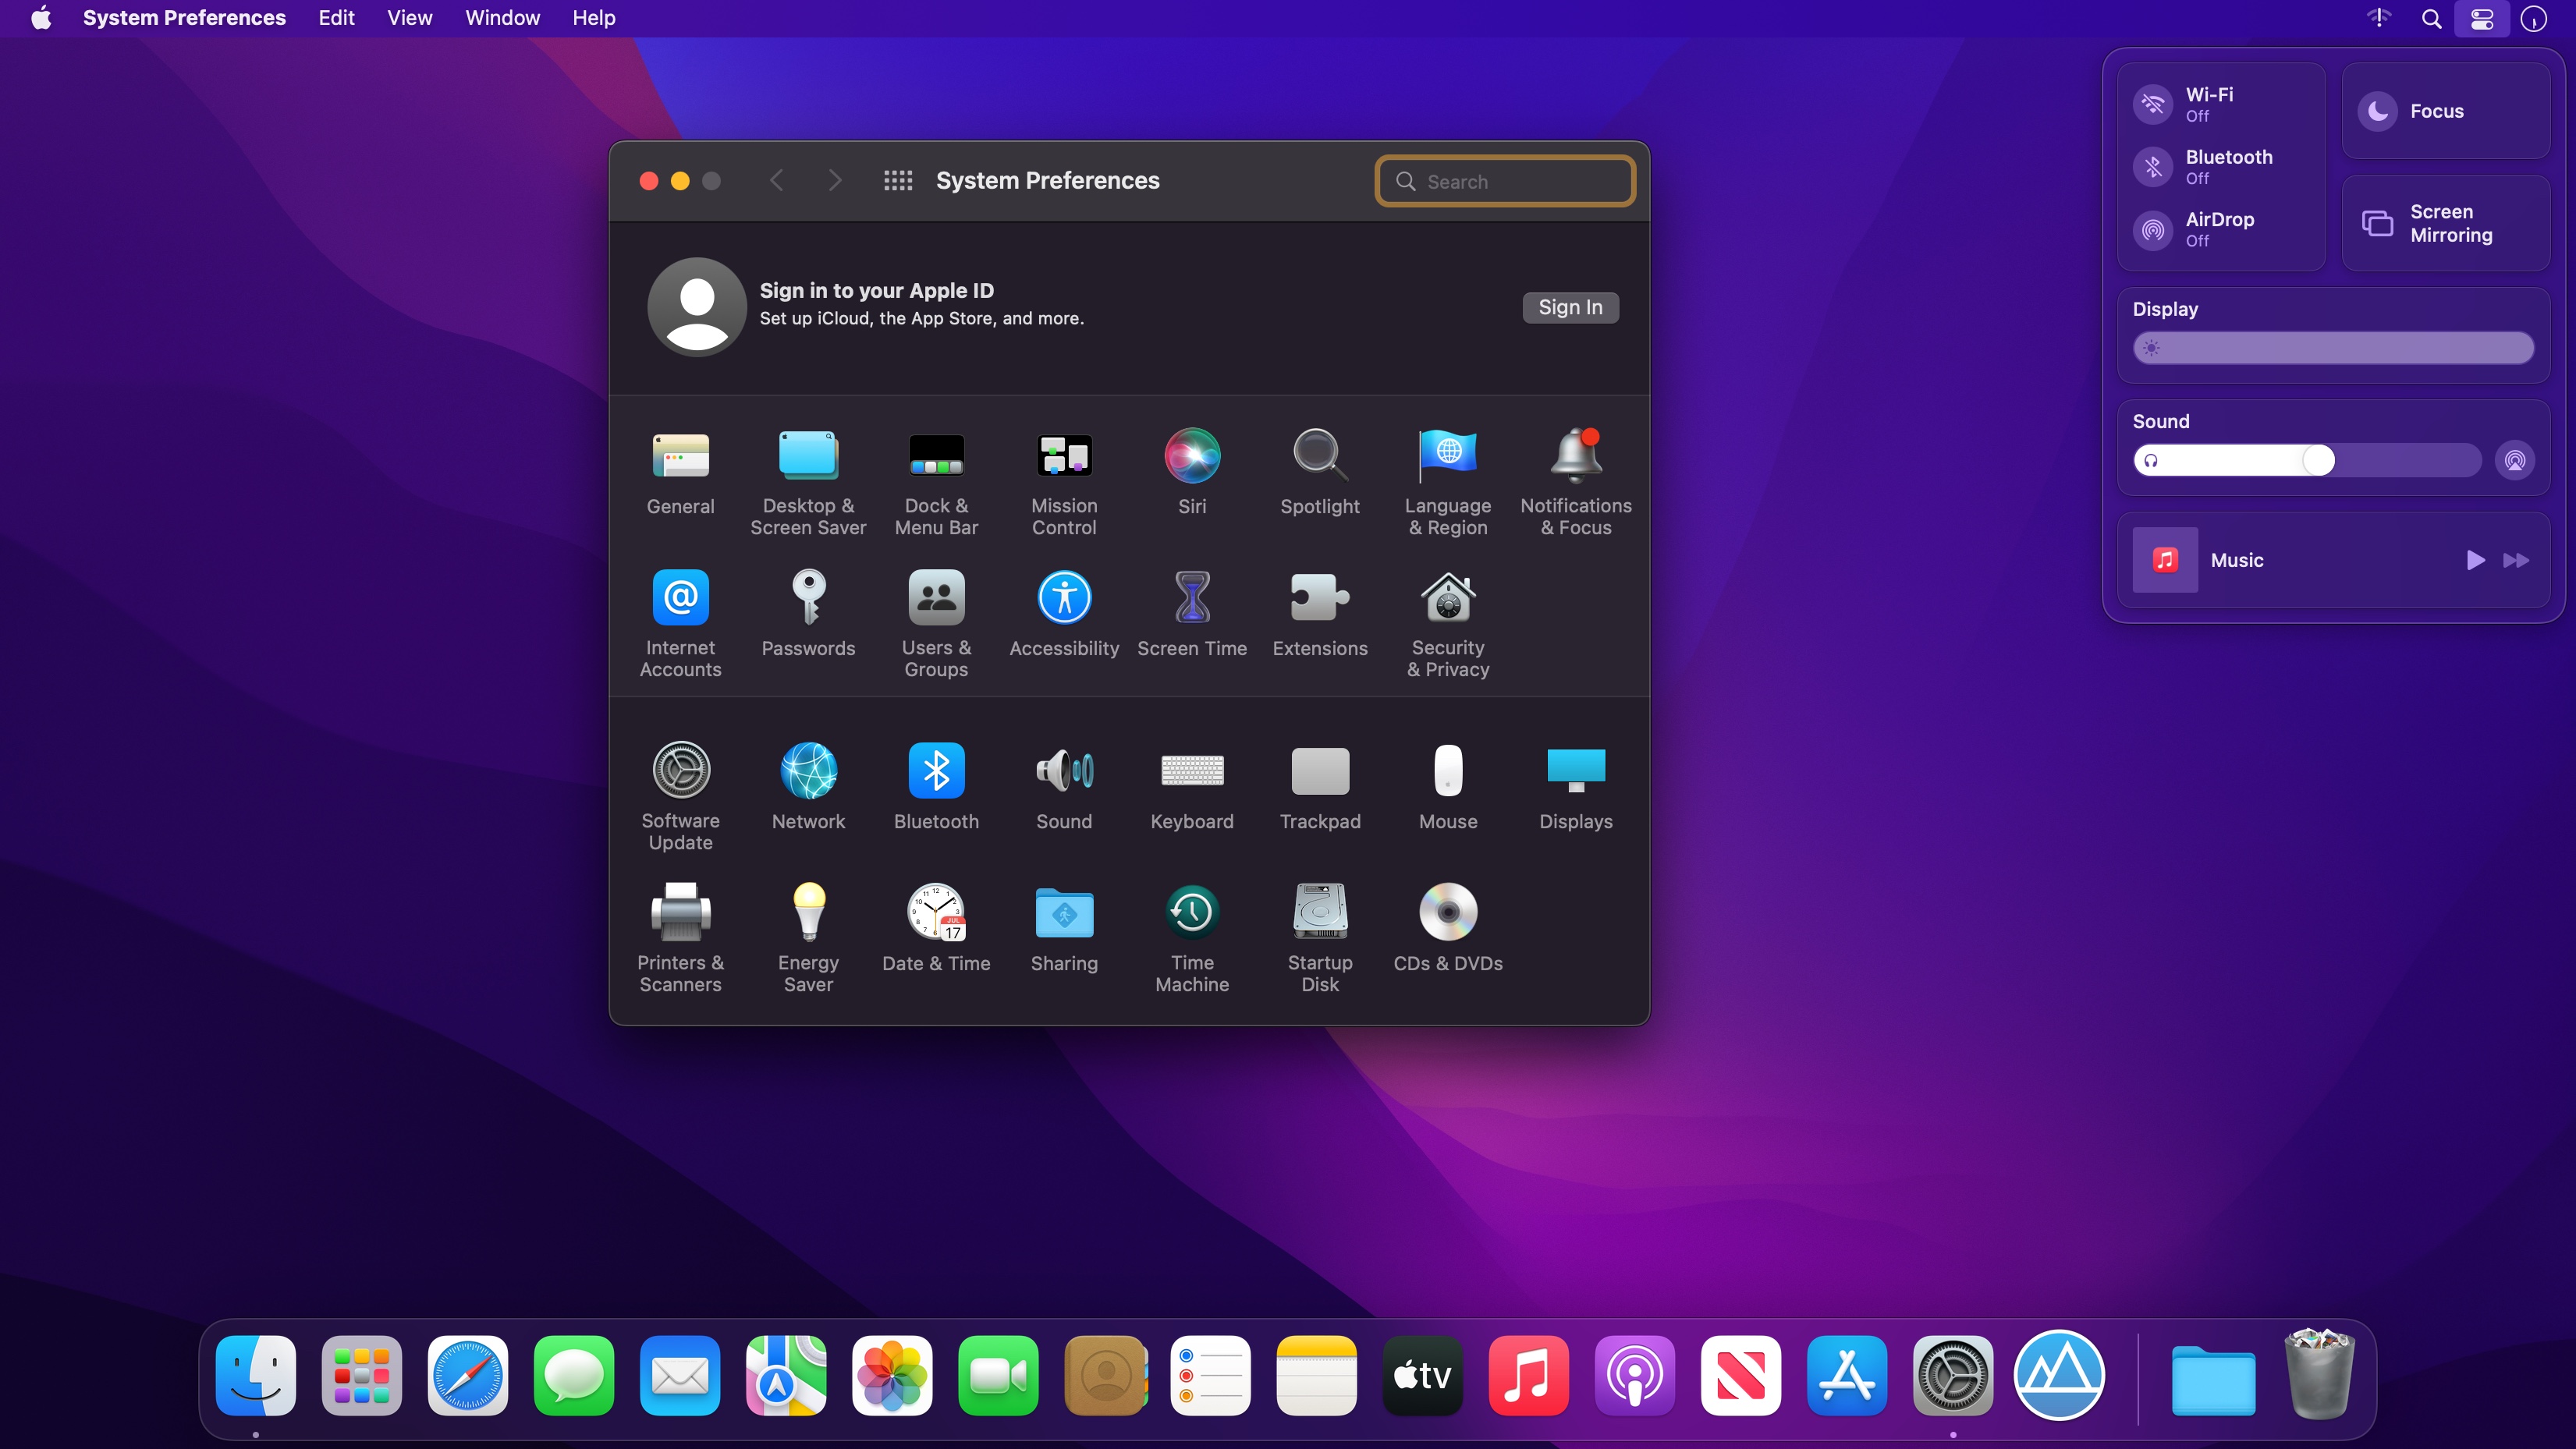Image resolution: width=2576 pixels, height=1449 pixels.
Task: Open Accessibility preferences
Action: click(1064, 615)
